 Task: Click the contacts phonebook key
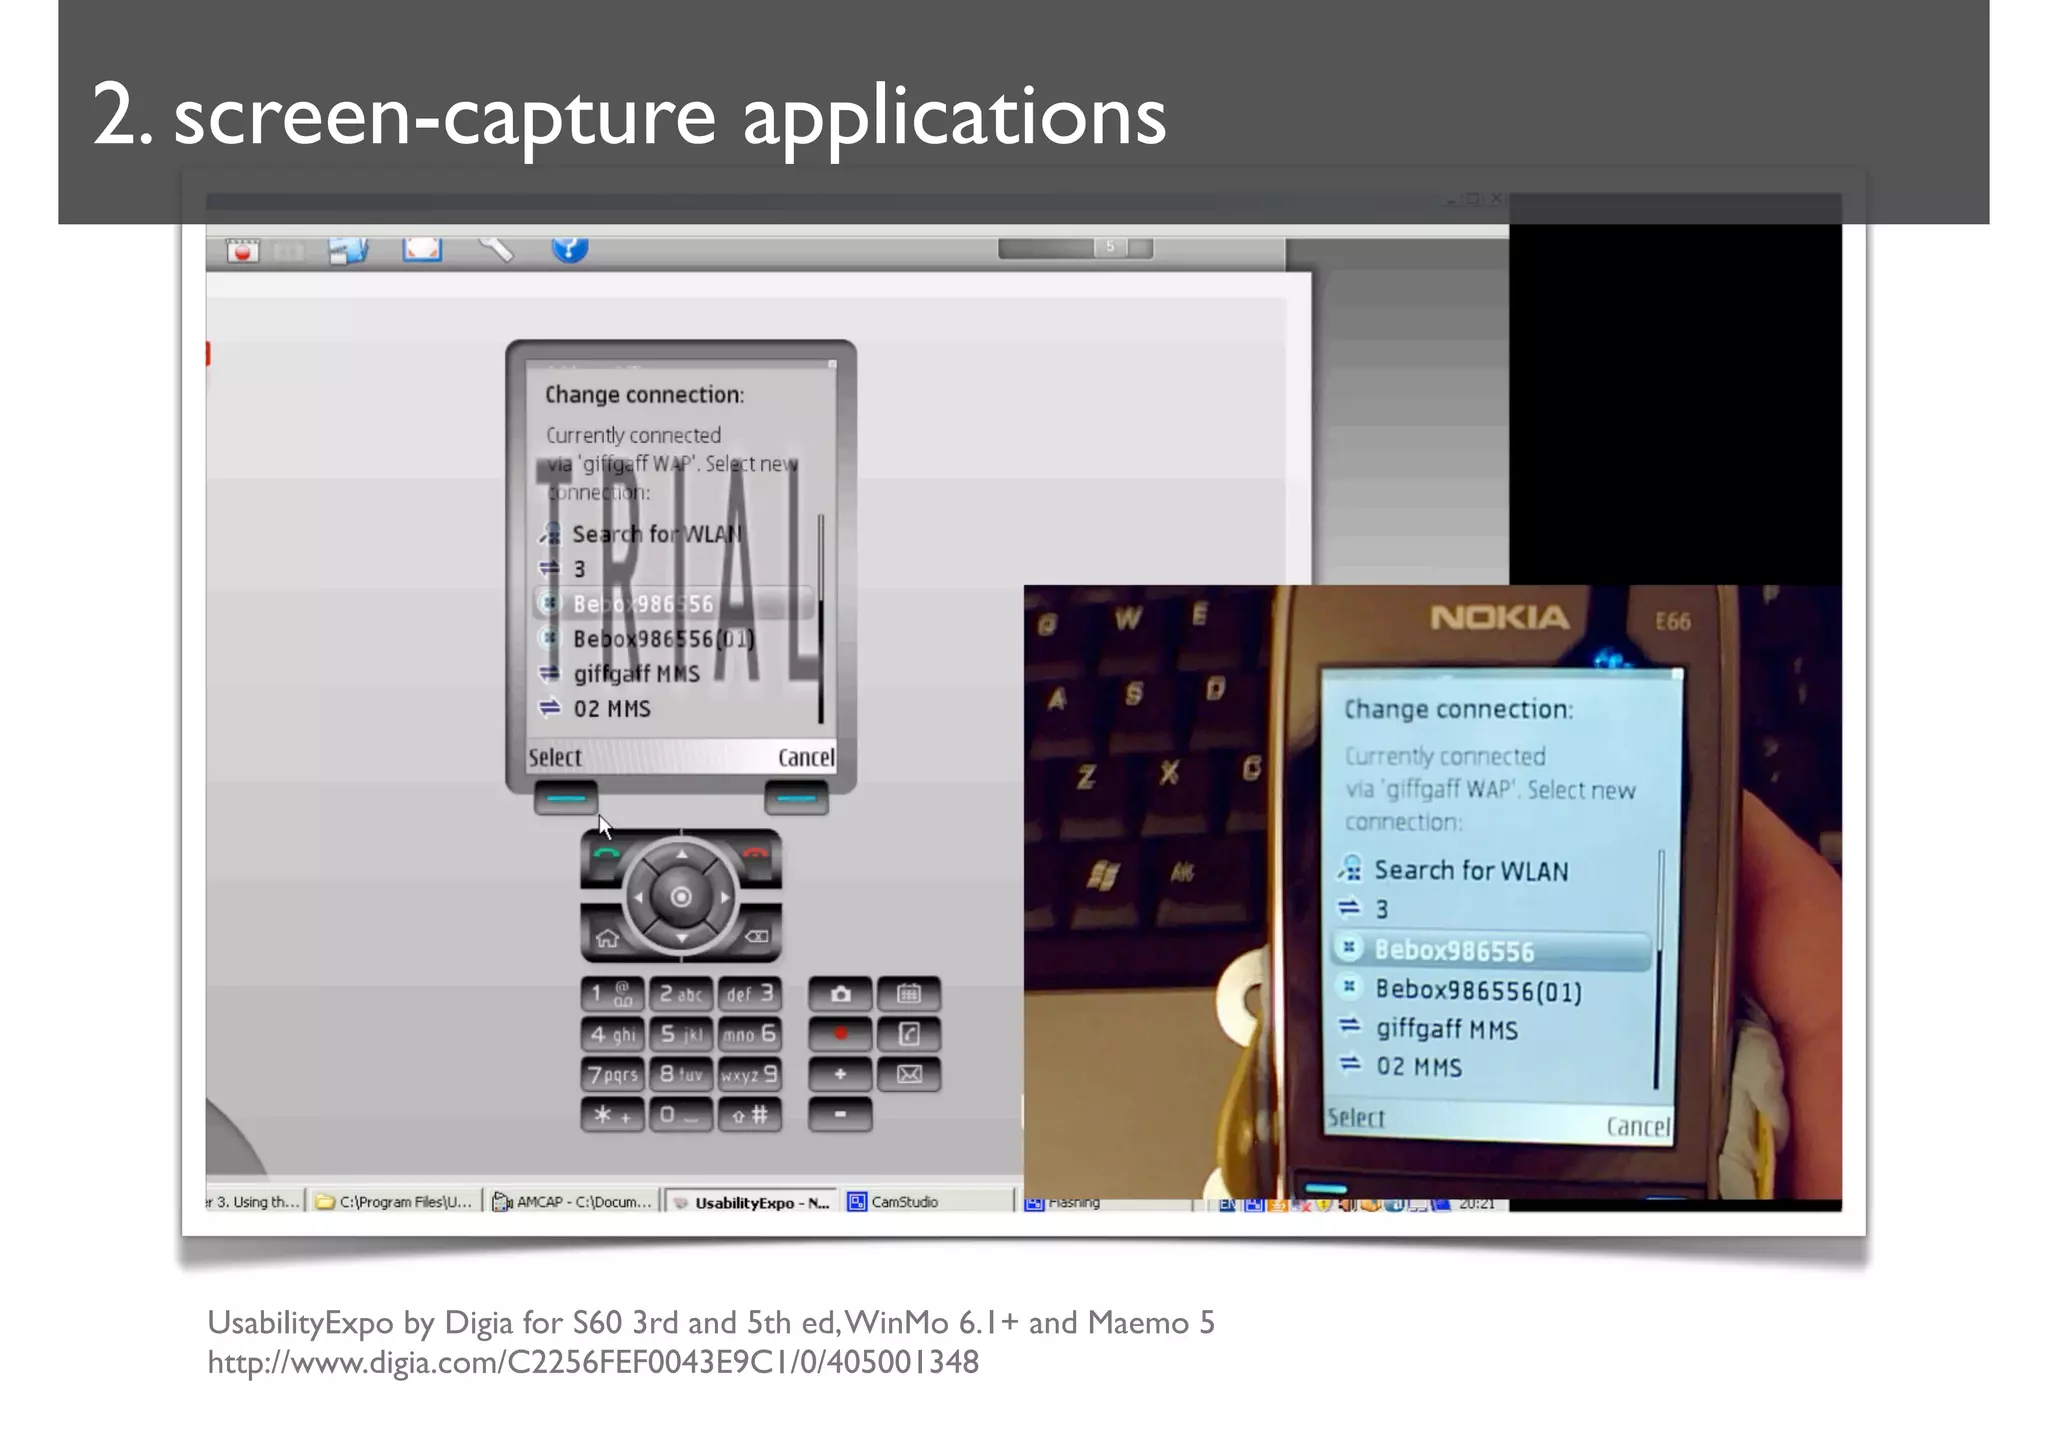(x=909, y=1034)
